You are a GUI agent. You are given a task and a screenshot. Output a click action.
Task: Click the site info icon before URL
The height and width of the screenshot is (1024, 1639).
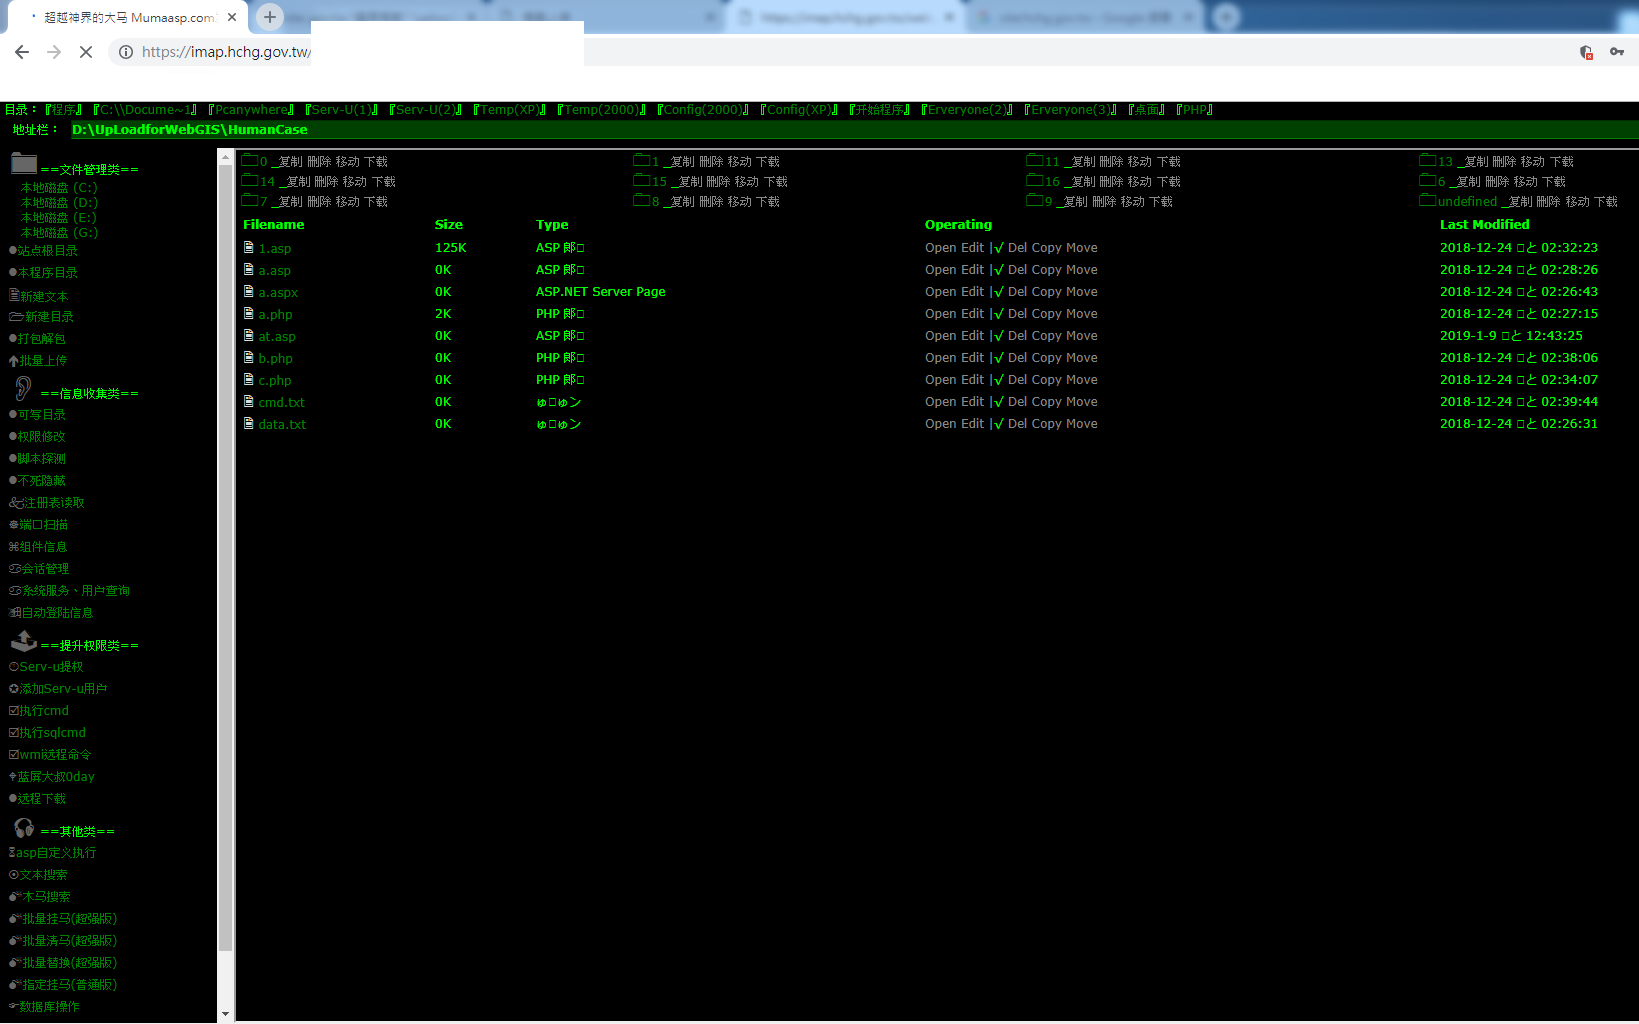(126, 52)
